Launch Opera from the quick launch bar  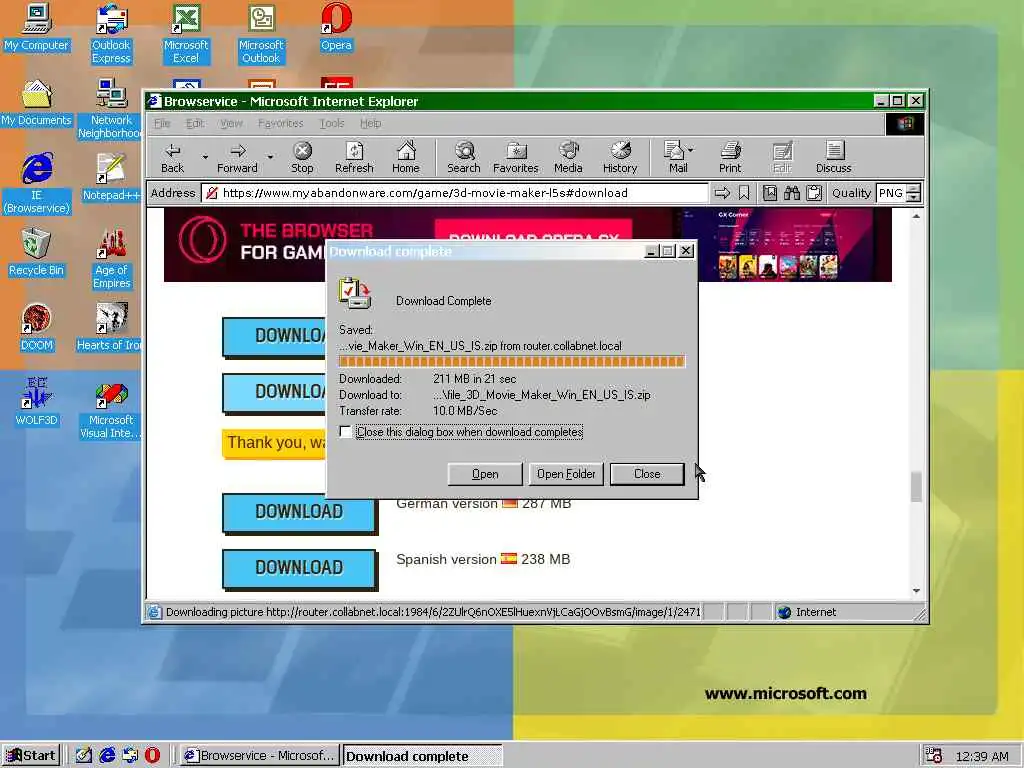tap(152, 755)
